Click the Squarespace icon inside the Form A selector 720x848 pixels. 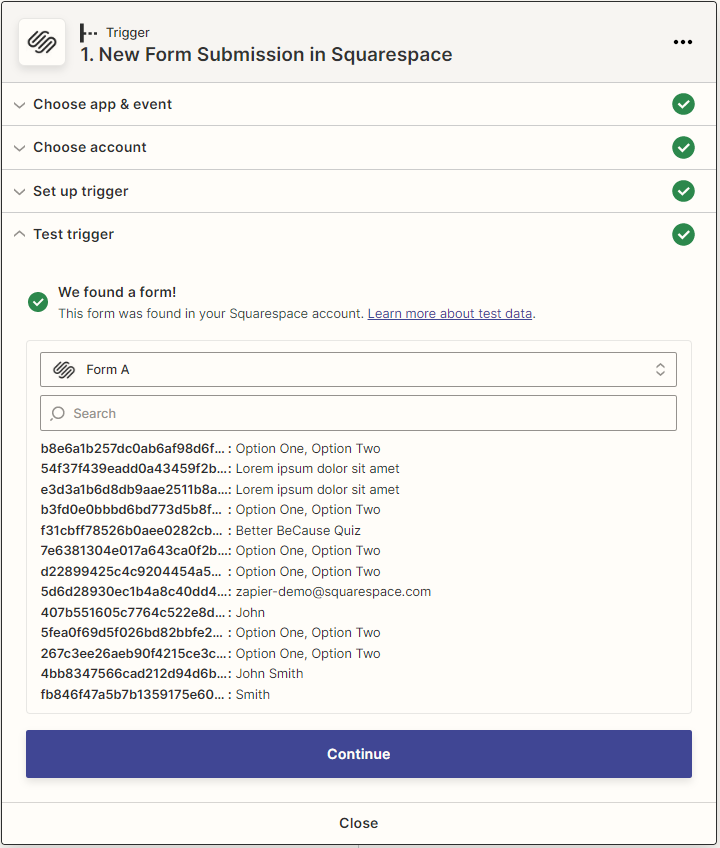coord(64,369)
